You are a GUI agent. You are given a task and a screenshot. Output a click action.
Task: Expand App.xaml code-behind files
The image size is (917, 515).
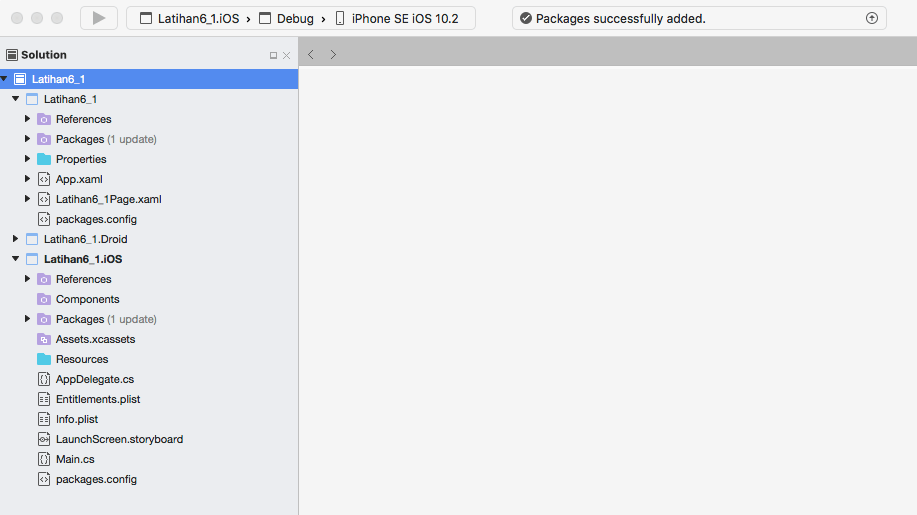[x=28, y=179]
